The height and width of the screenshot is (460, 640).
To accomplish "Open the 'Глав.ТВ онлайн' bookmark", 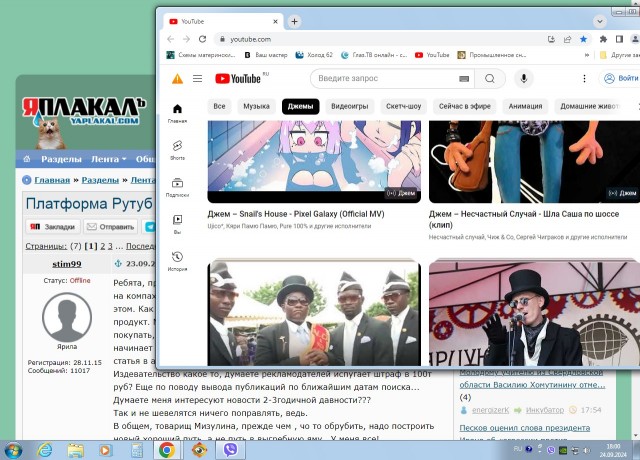I will (374, 55).
